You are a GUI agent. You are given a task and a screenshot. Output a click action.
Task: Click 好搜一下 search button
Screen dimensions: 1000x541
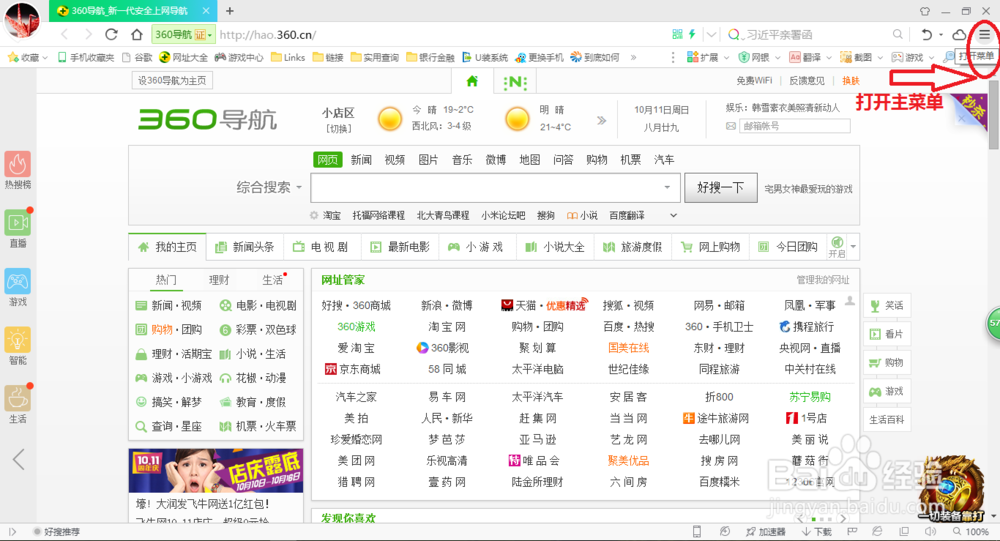click(x=721, y=188)
